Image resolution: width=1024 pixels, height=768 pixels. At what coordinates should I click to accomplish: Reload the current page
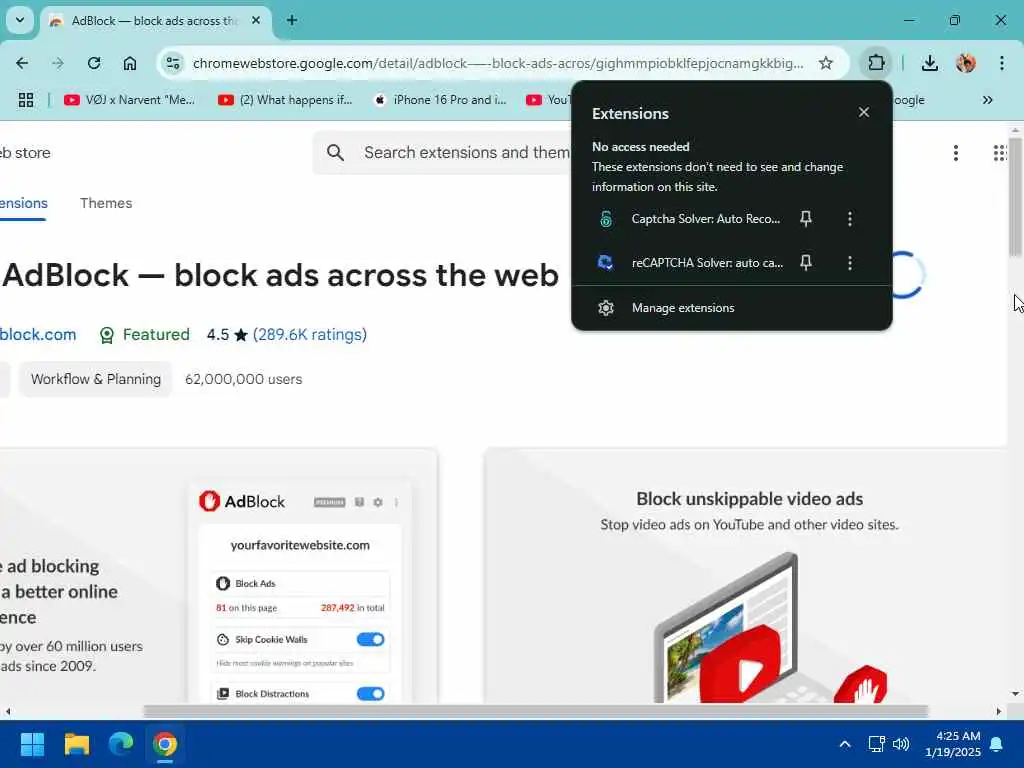tap(94, 63)
